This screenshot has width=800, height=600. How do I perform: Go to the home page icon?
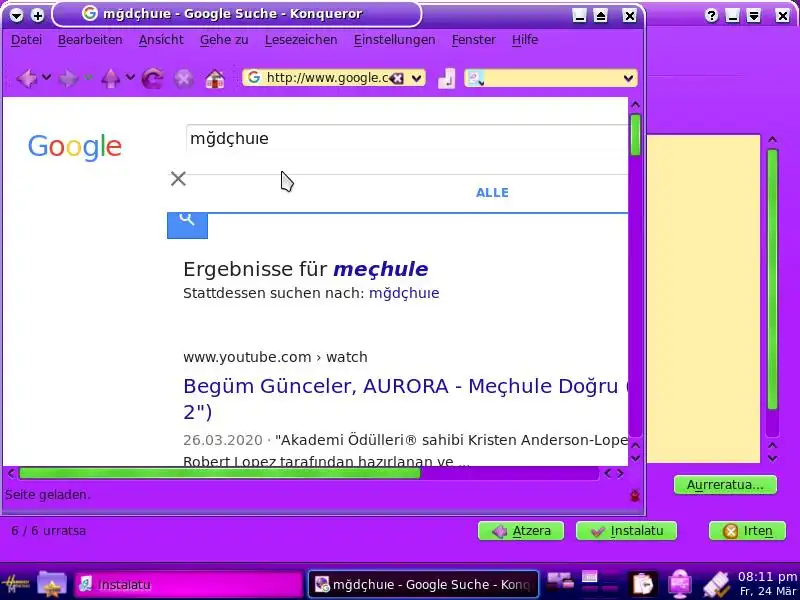(x=215, y=79)
